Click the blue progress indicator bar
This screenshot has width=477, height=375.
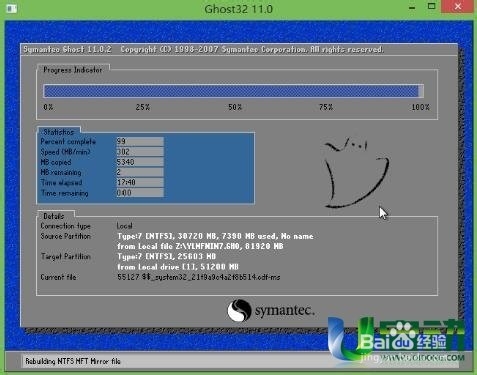point(233,91)
